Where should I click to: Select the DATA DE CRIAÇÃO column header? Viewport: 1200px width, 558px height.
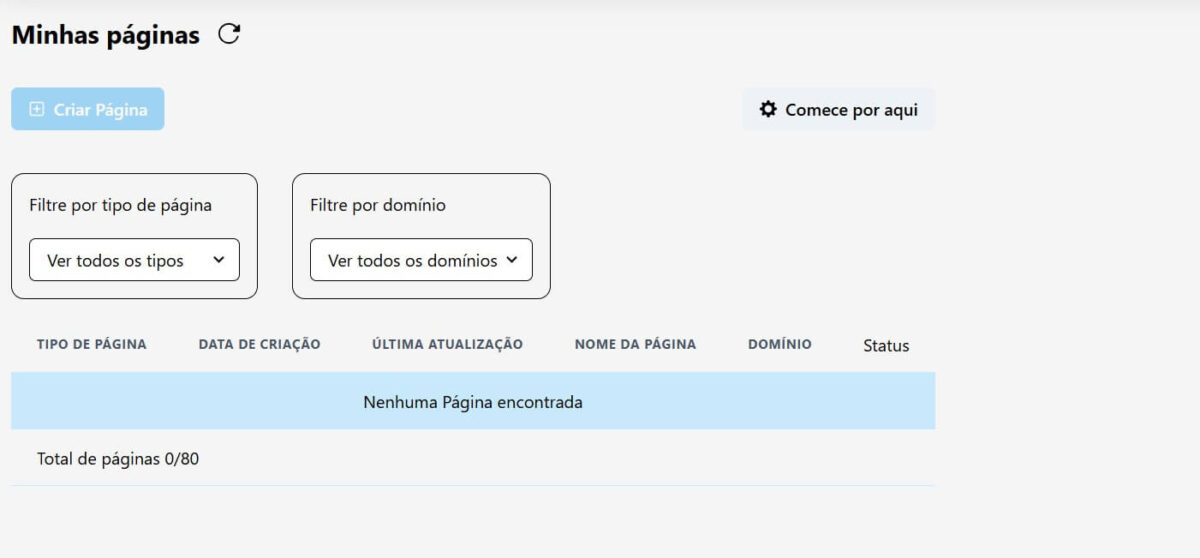click(x=259, y=344)
